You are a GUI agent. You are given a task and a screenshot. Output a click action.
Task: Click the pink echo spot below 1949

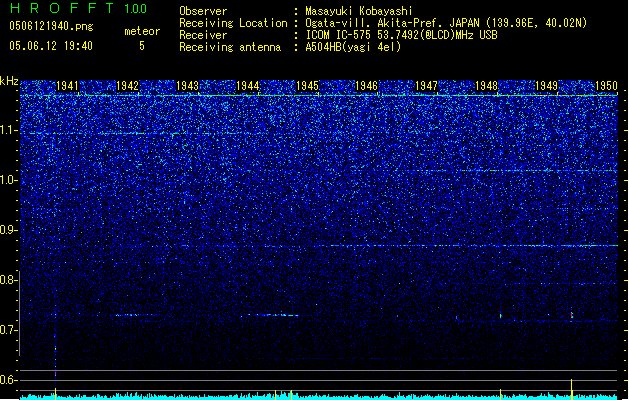[572, 315]
